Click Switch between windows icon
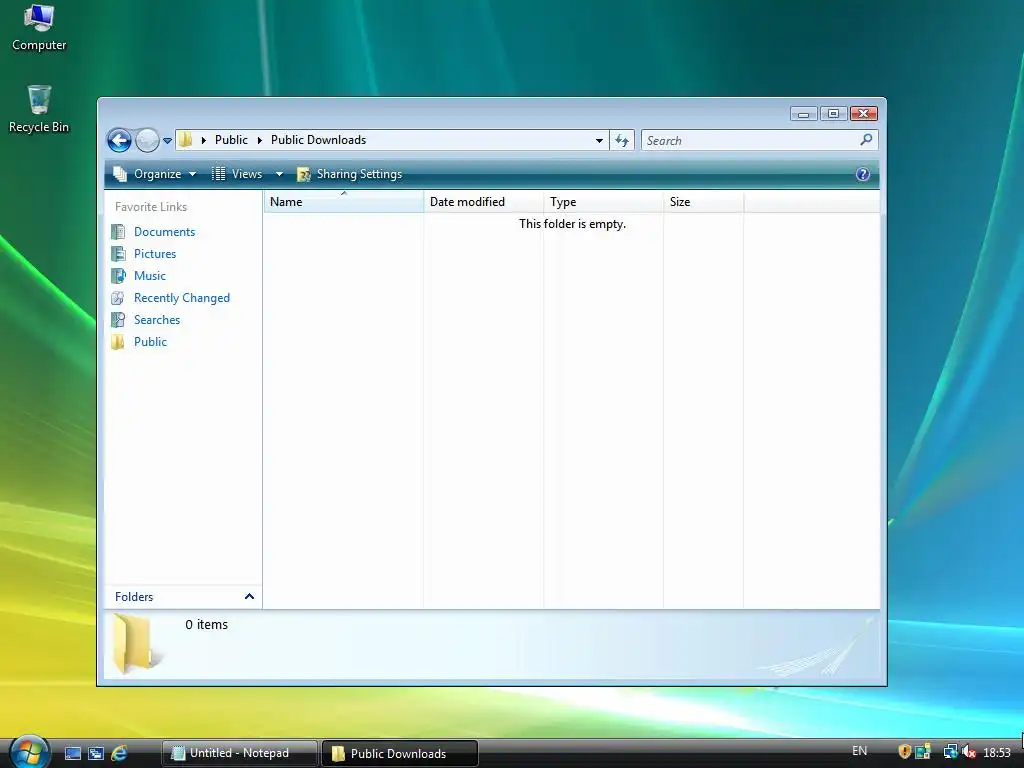 tap(96, 754)
